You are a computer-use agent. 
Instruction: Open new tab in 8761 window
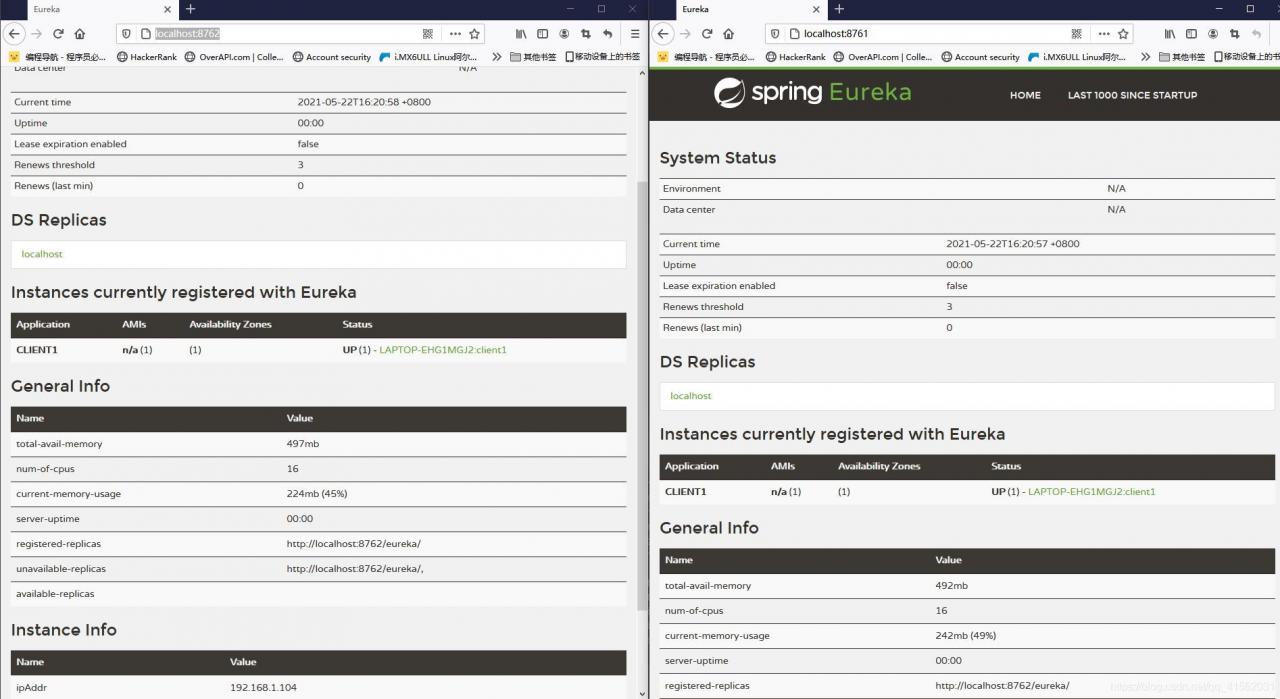pyautogui.click(x=839, y=9)
